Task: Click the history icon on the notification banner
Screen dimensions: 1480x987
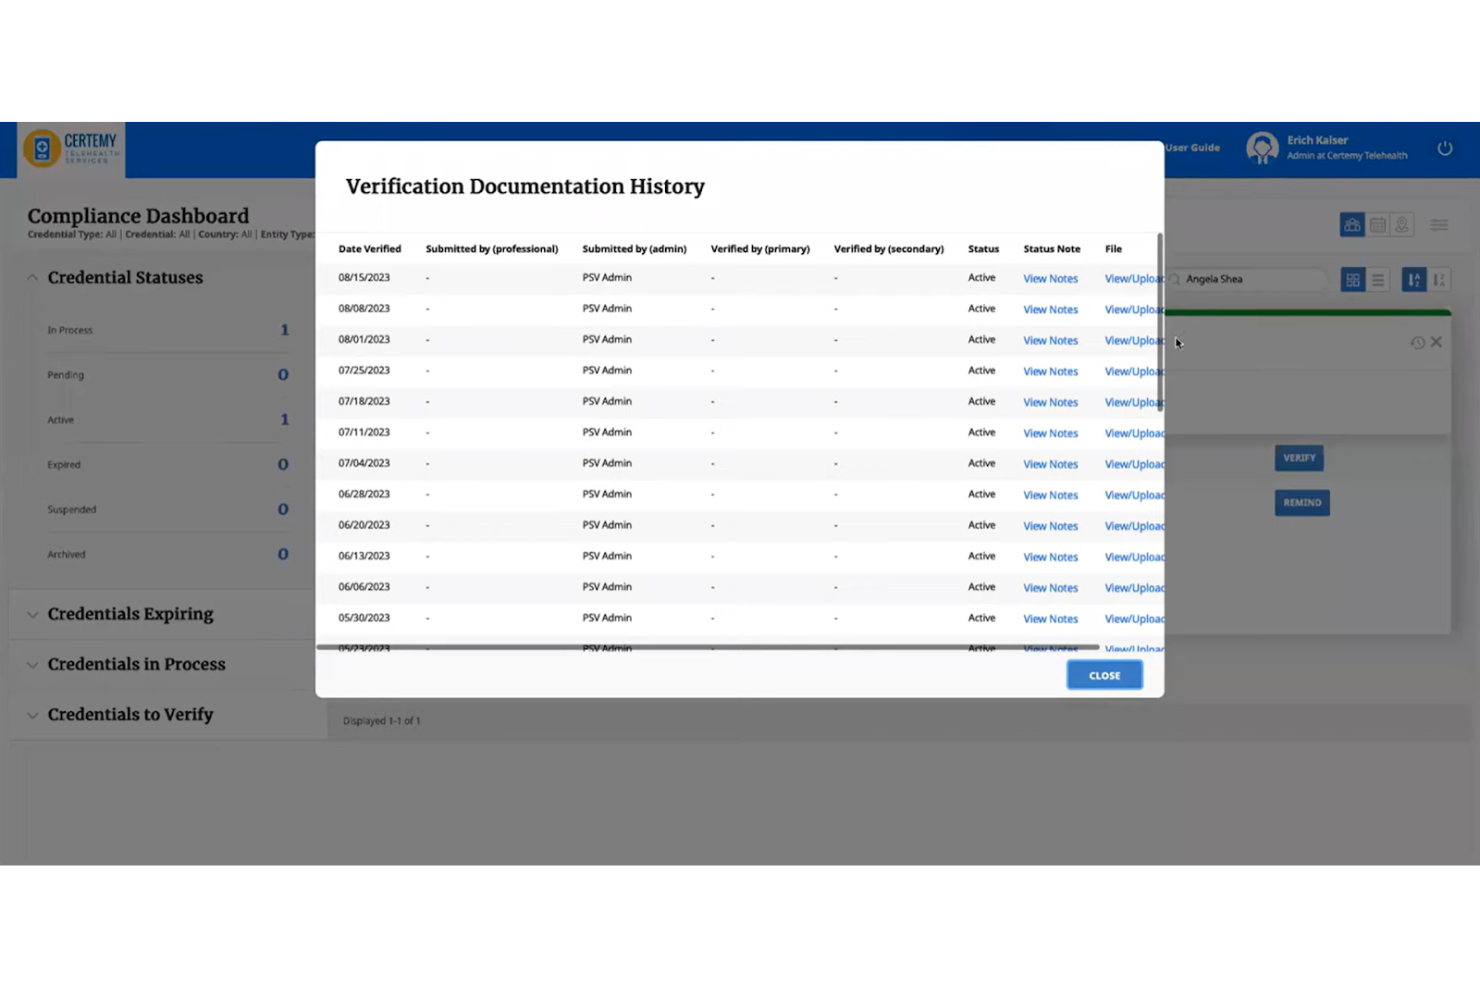Action: click(1417, 341)
